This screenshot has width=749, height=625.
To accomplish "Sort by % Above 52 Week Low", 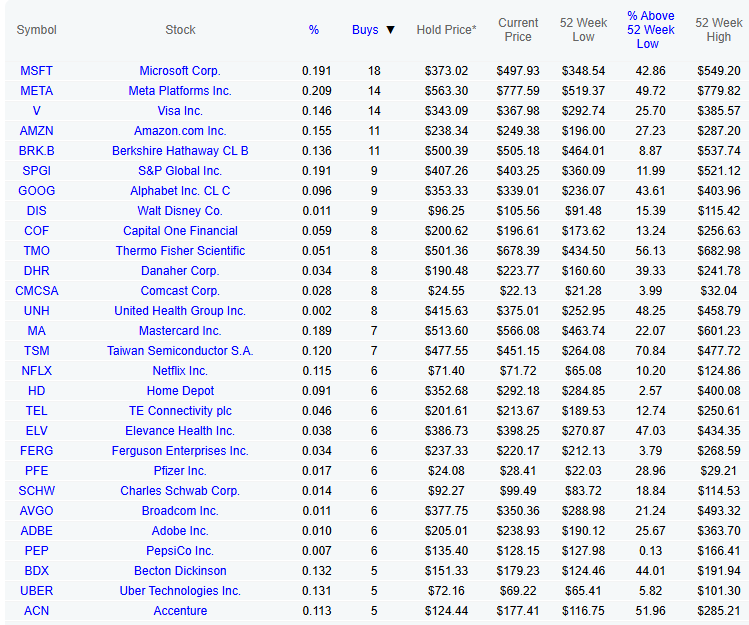I will coord(650,30).
